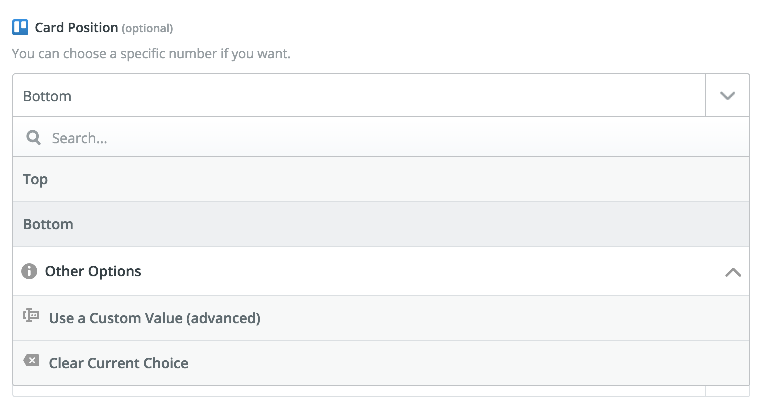Click the partially visible field below dropdown
The width and height of the screenshot is (769, 404).
pyautogui.click(x=359, y=391)
